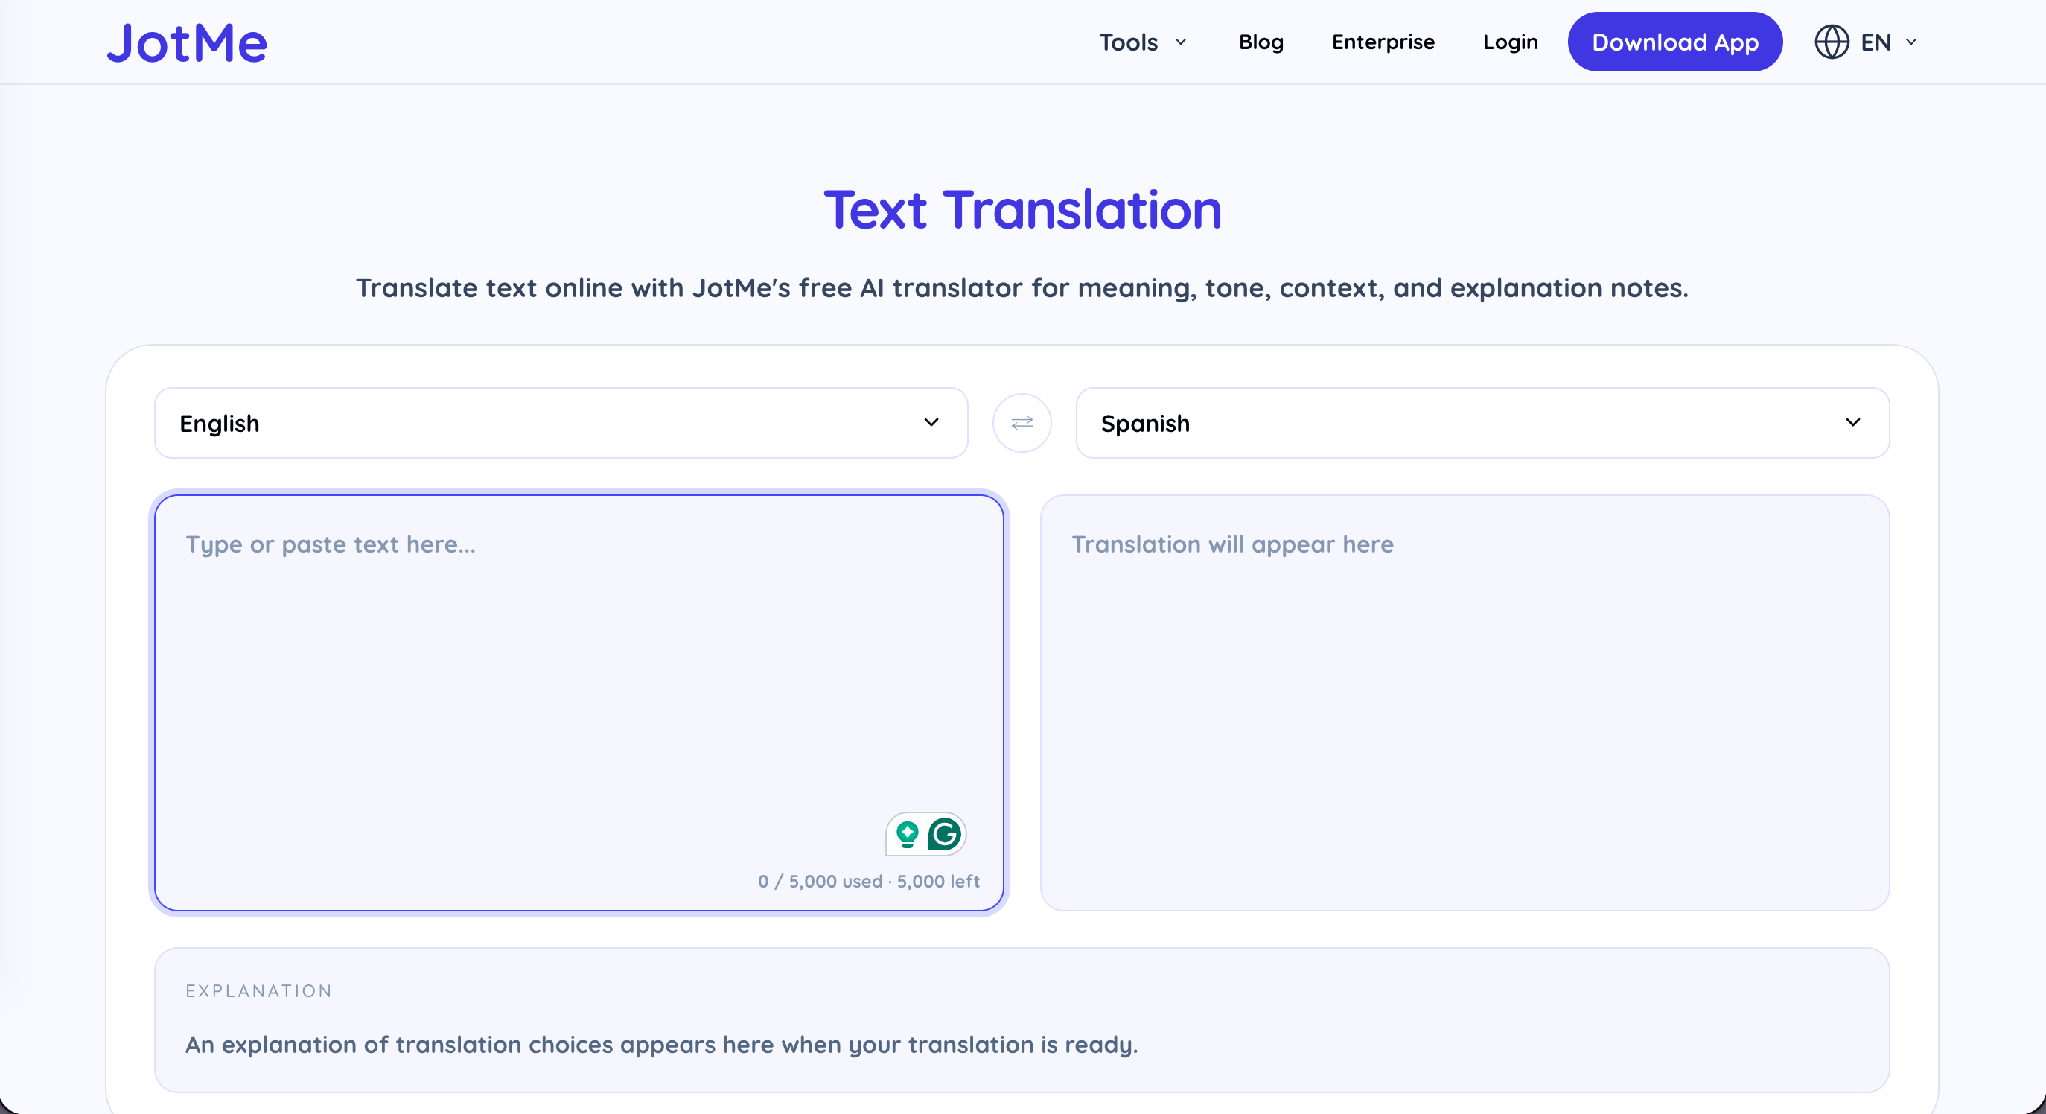This screenshot has width=2046, height=1114.
Task: Click the explanation placeholder sentence
Action: click(662, 1045)
